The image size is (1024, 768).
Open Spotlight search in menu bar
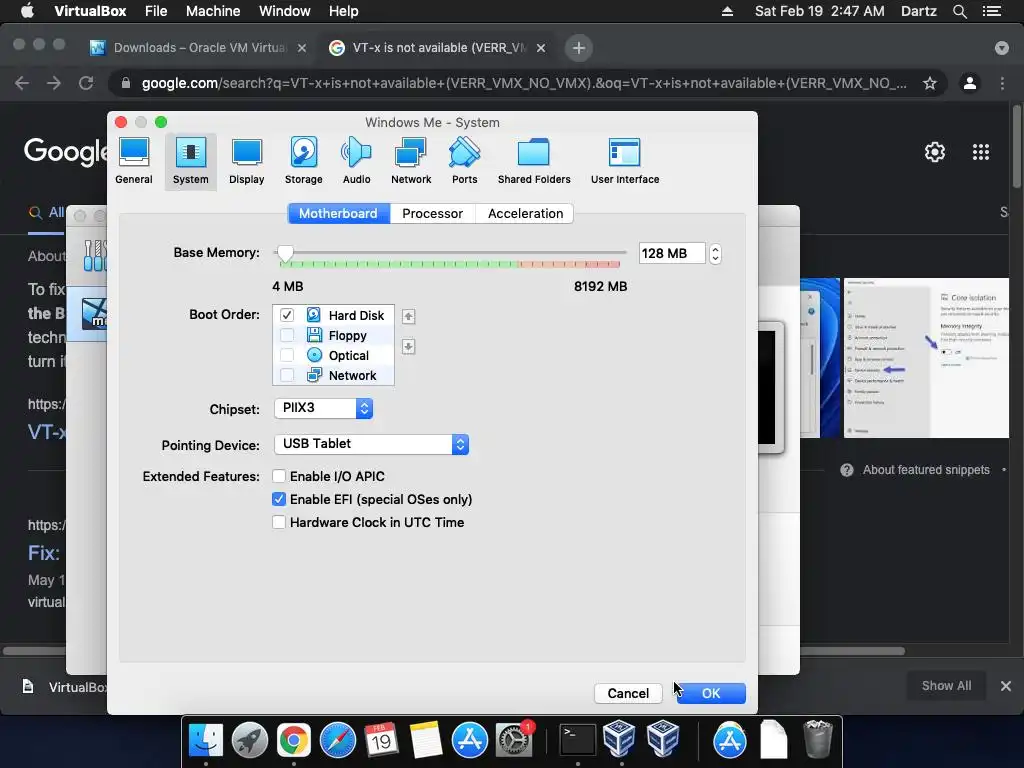point(959,11)
